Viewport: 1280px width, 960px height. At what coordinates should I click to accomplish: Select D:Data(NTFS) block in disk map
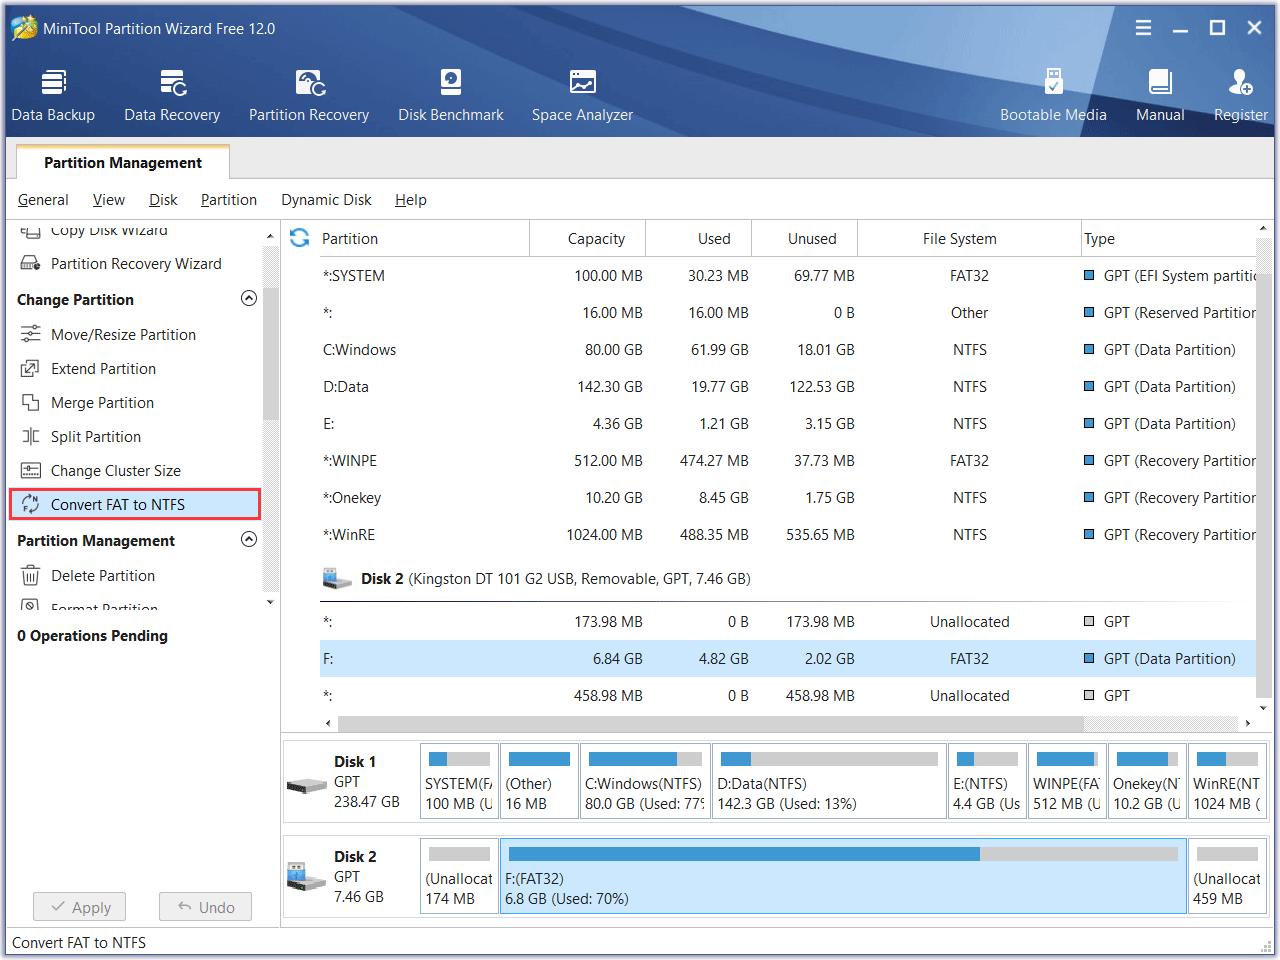click(x=829, y=781)
